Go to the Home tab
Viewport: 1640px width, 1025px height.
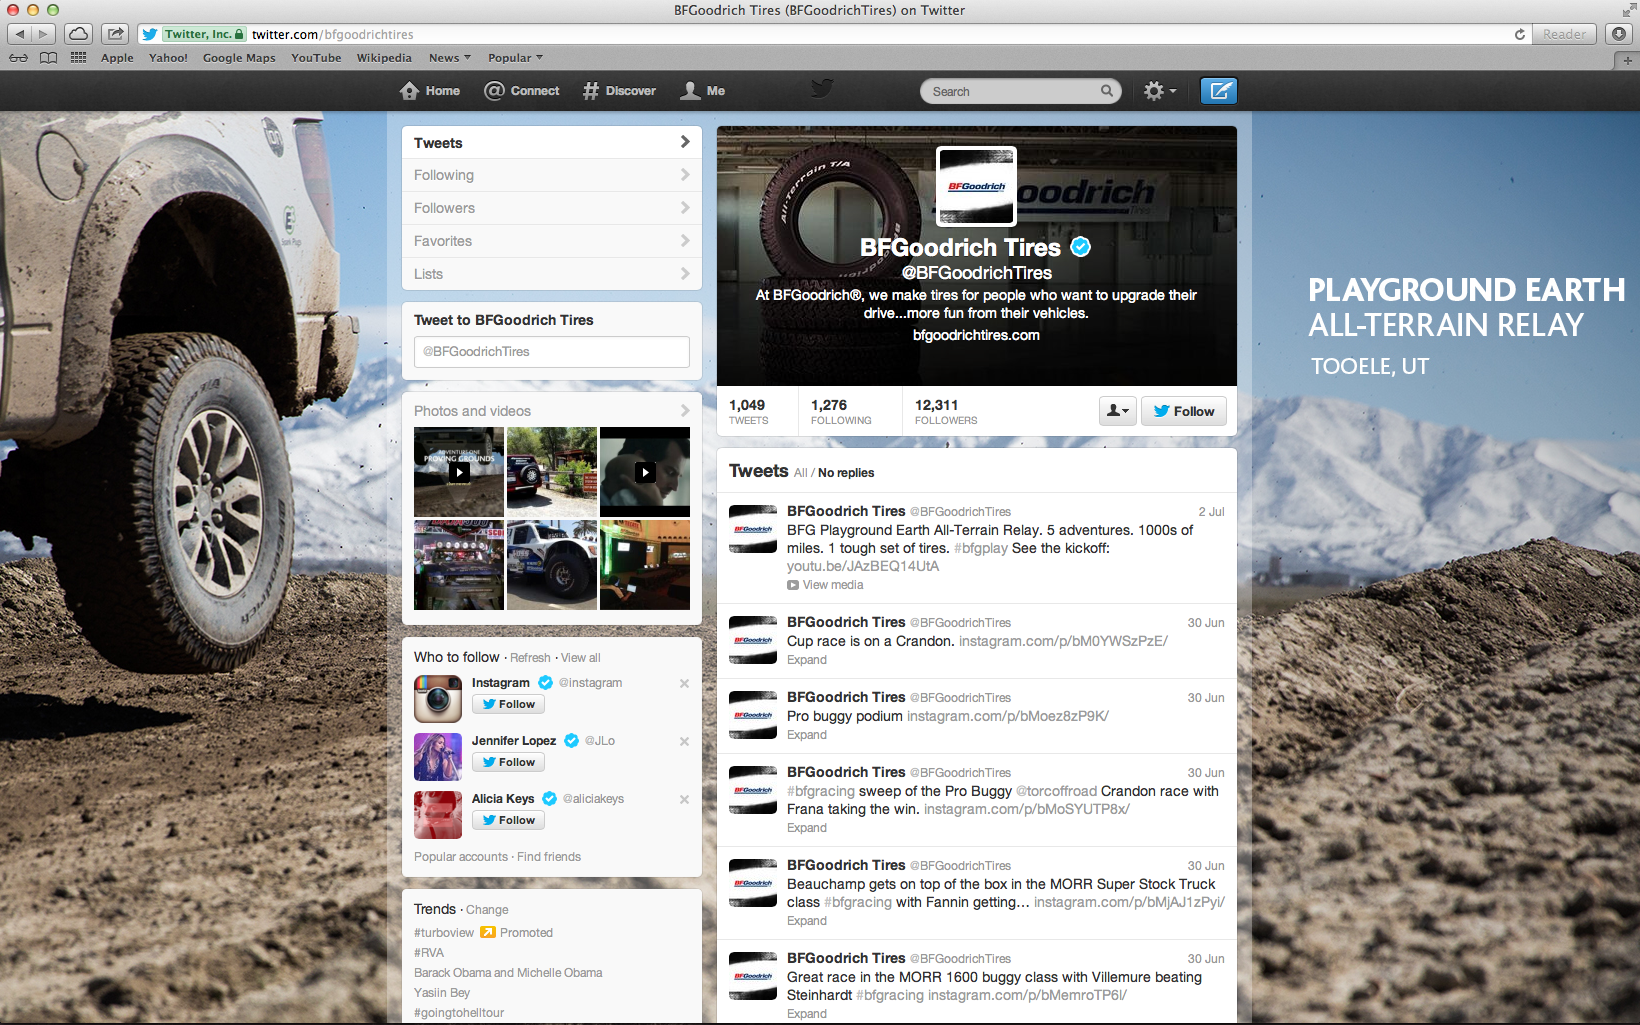(430, 91)
